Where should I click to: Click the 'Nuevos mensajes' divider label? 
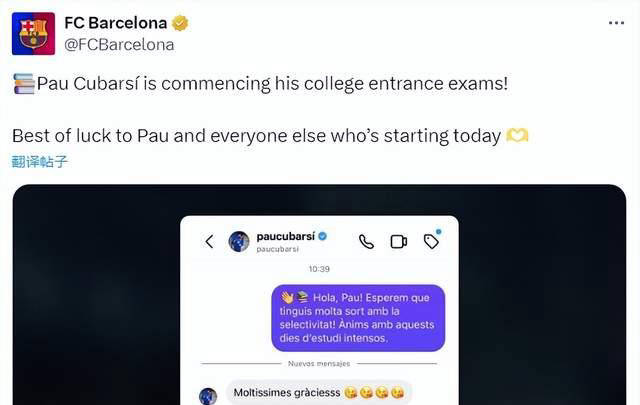tap(319, 363)
